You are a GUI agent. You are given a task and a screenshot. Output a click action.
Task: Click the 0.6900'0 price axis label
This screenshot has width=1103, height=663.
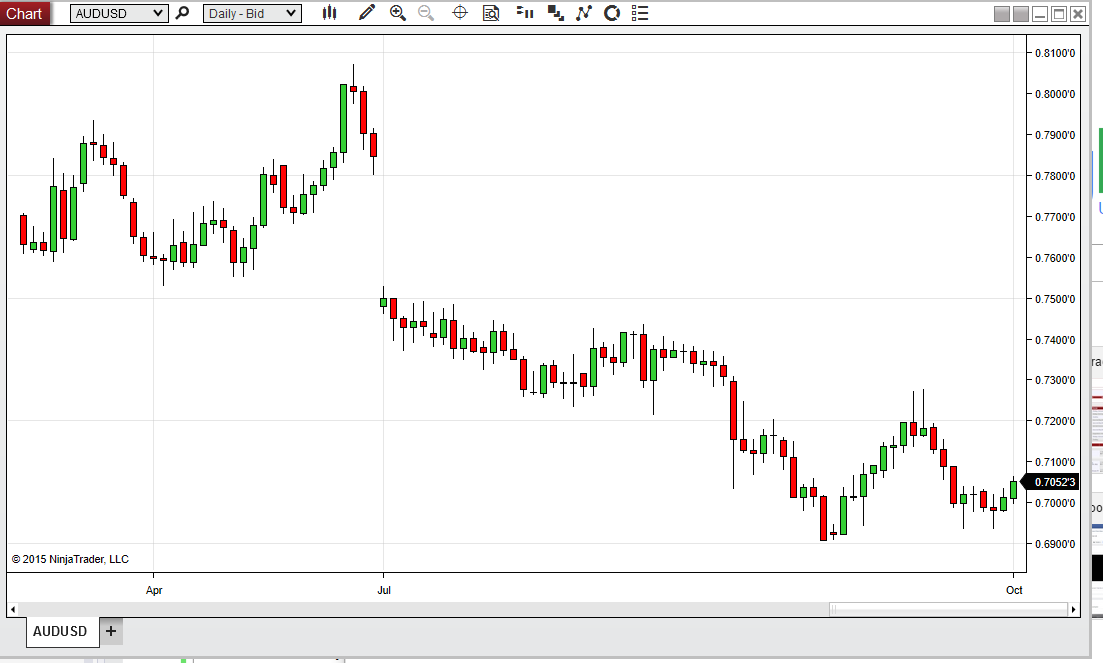(1054, 543)
